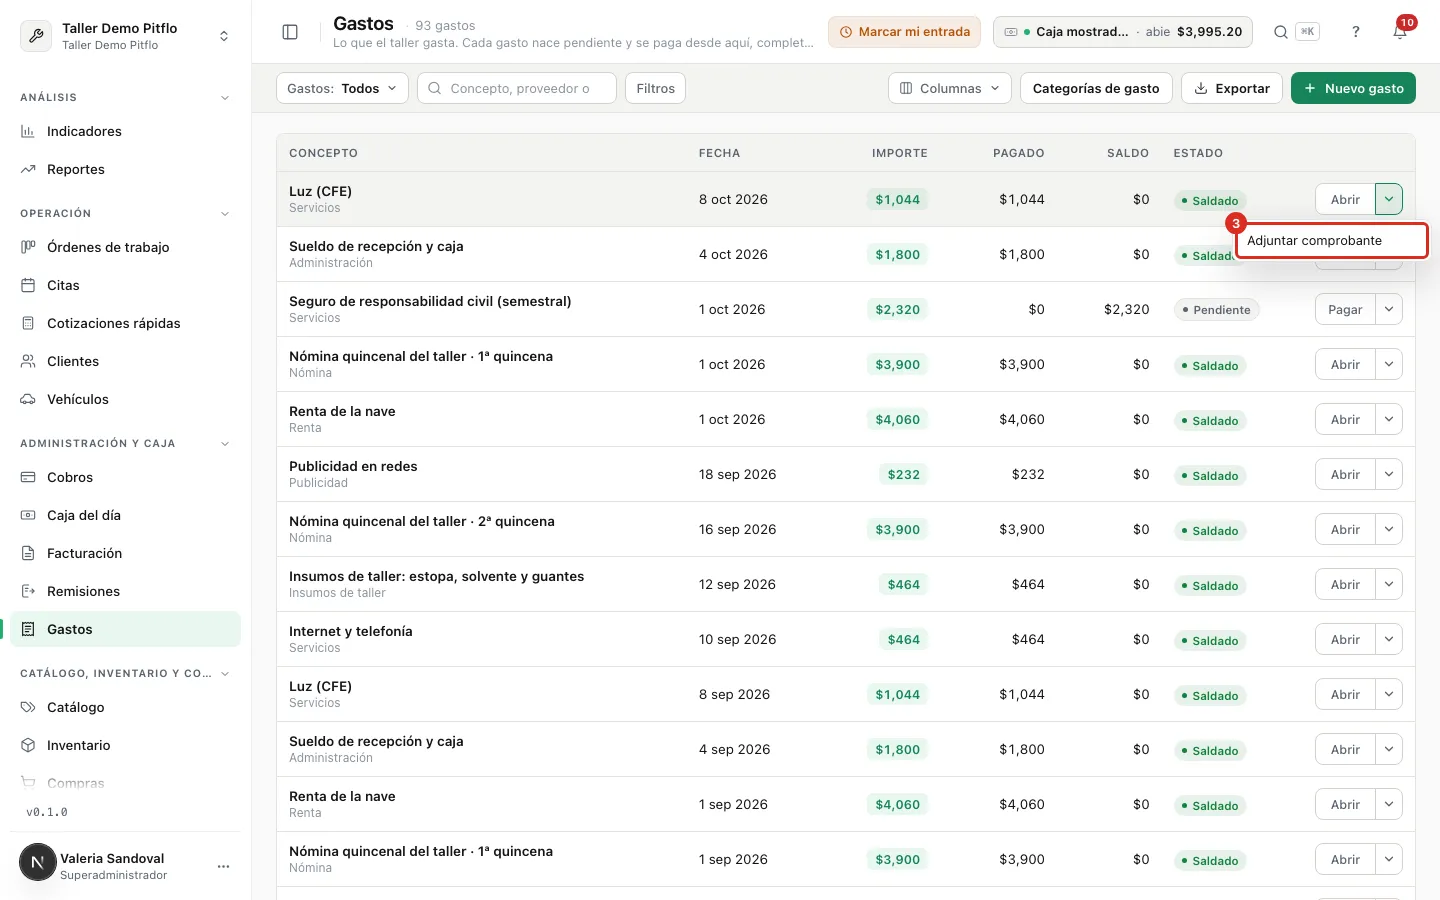Focus the Concepto, proveedor search field
1440x900 pixels.
tap(517, 88)
